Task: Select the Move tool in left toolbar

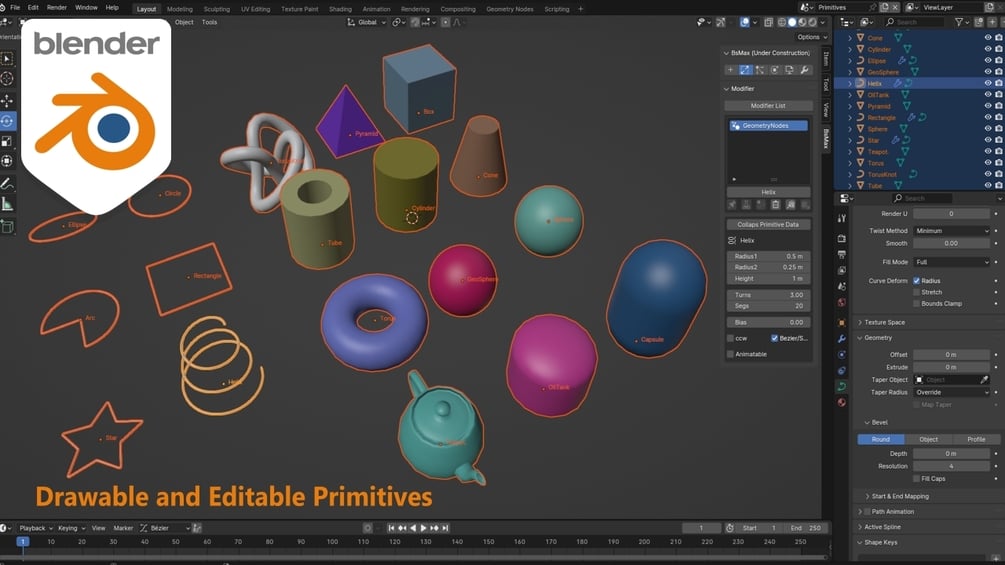Action: click(7, 101)
